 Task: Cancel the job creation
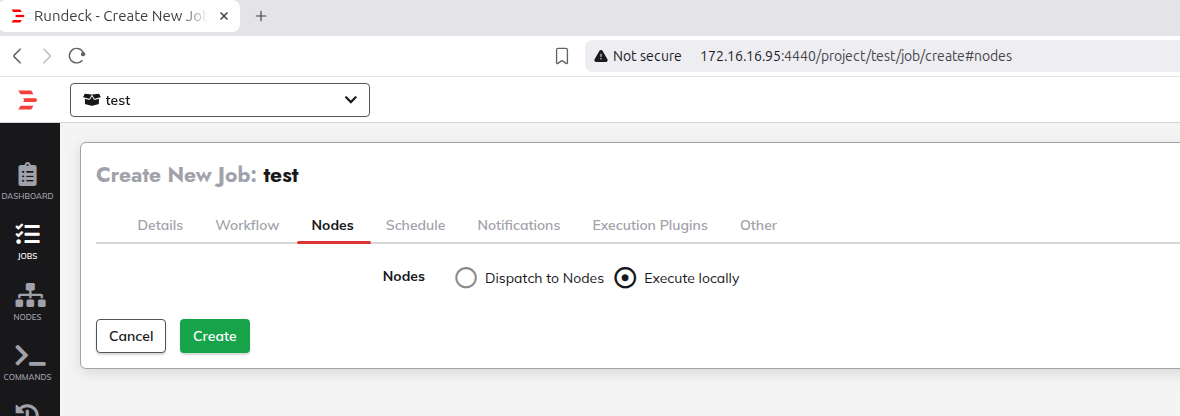tap(131, 336)
